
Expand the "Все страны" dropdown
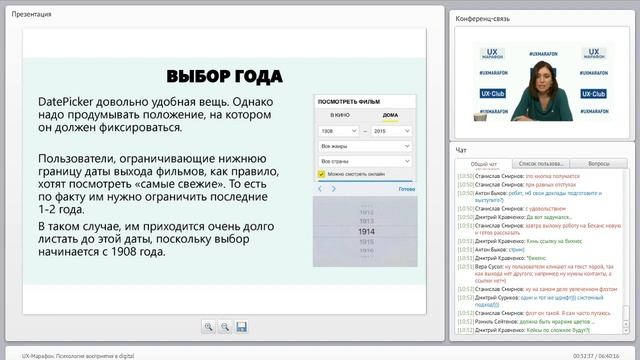(365, 161)
